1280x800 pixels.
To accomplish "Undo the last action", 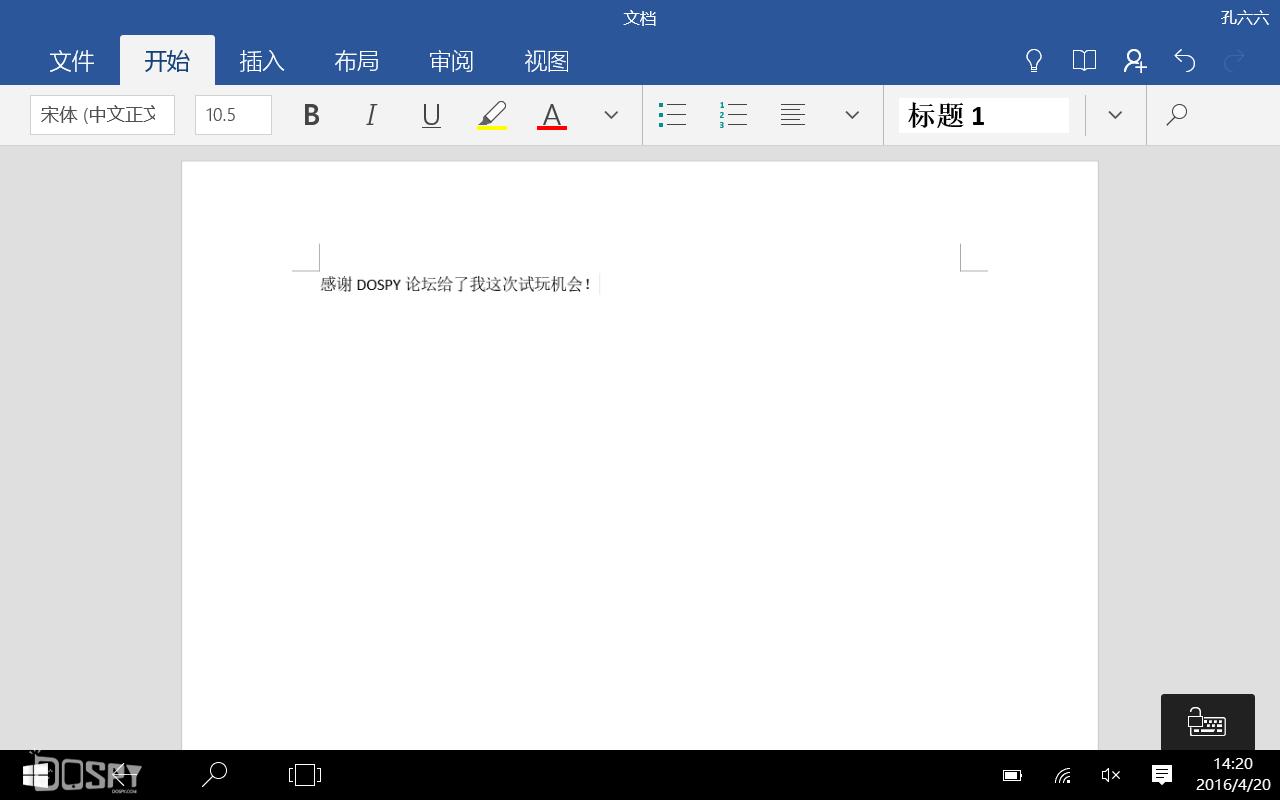I will tap(1185, 61).
